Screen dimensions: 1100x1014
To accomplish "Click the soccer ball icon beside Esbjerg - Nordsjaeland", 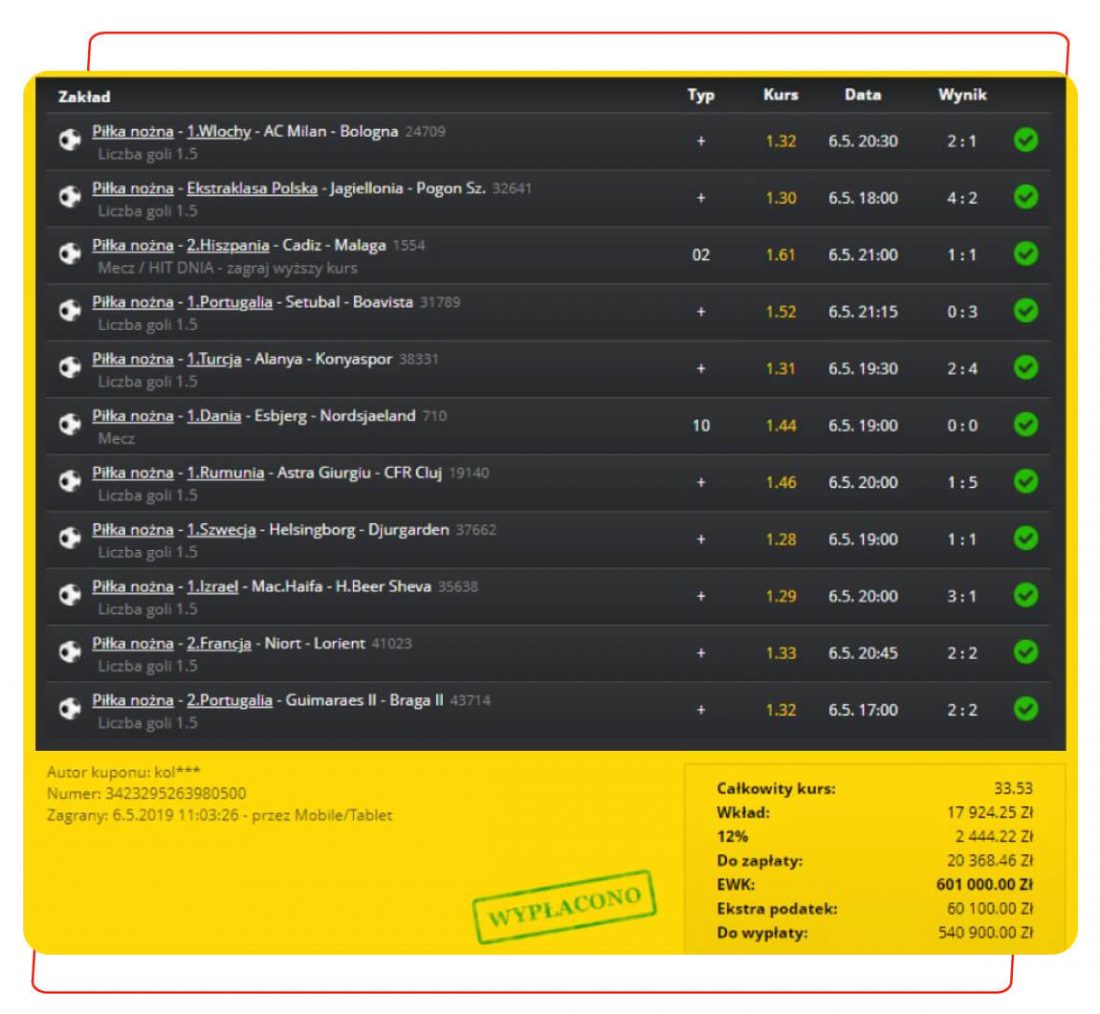I will pos(67,426).
